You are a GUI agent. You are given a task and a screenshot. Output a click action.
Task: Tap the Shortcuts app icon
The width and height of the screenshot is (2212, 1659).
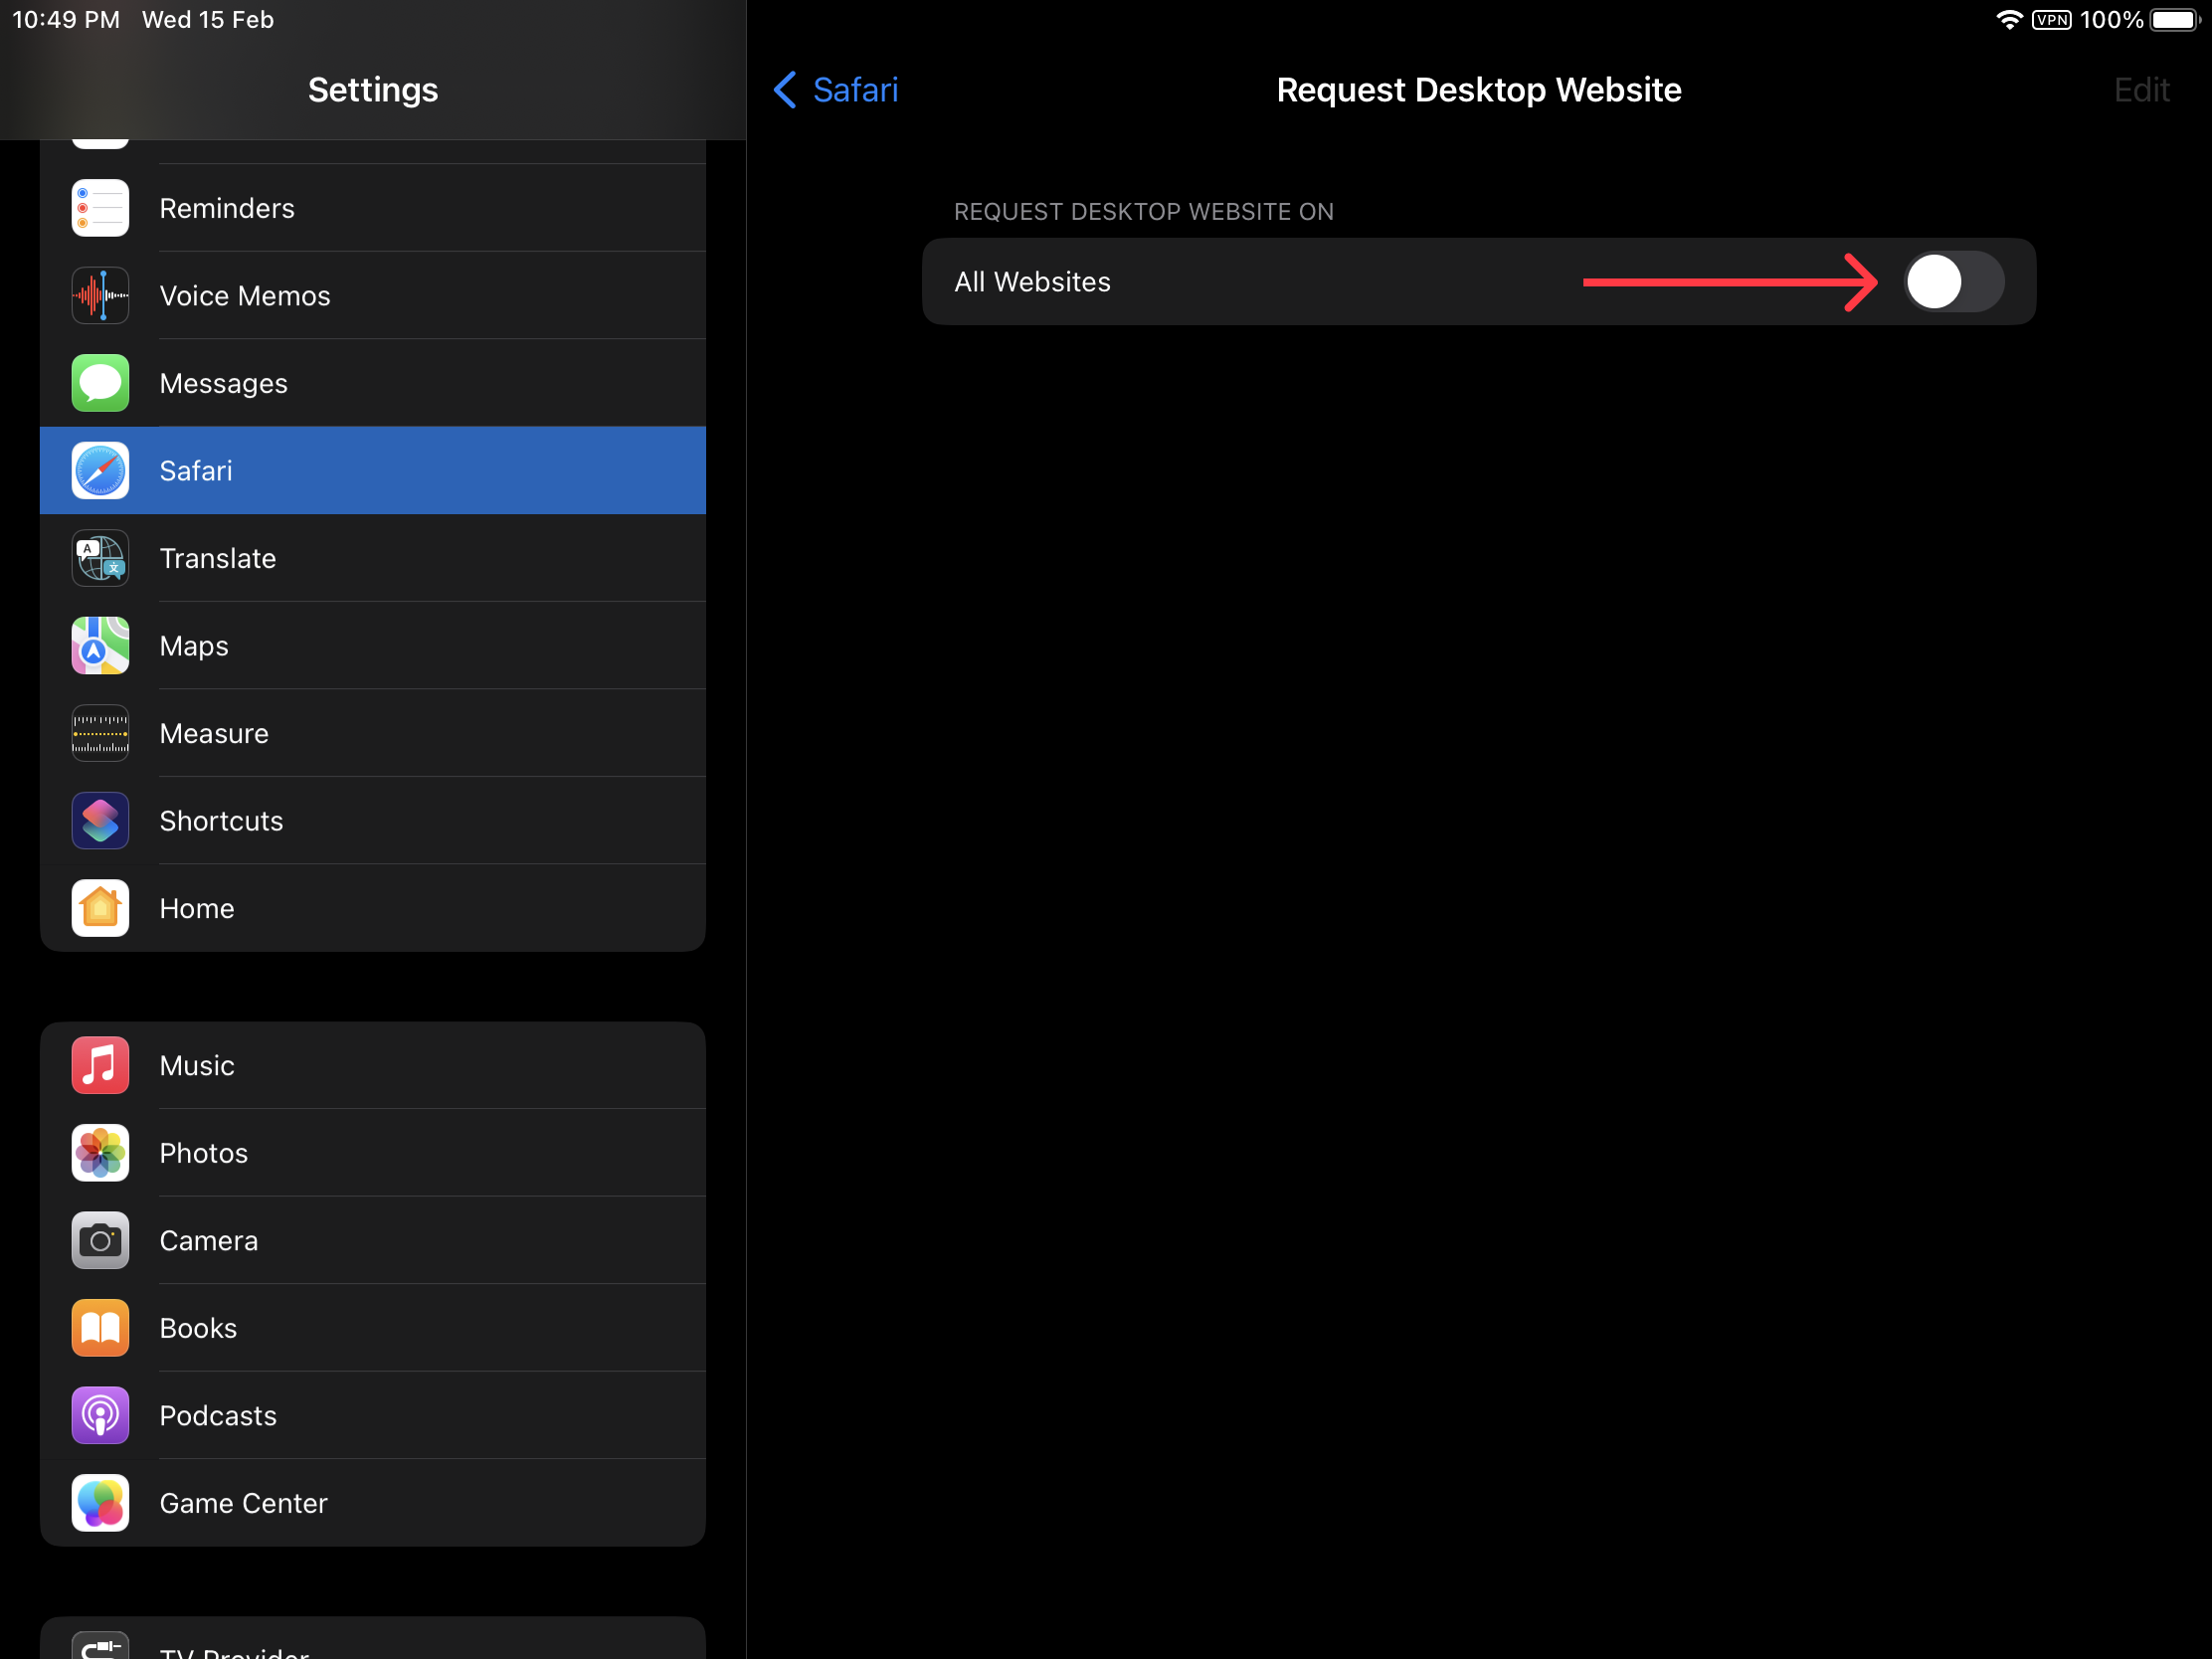pos(100,821)
